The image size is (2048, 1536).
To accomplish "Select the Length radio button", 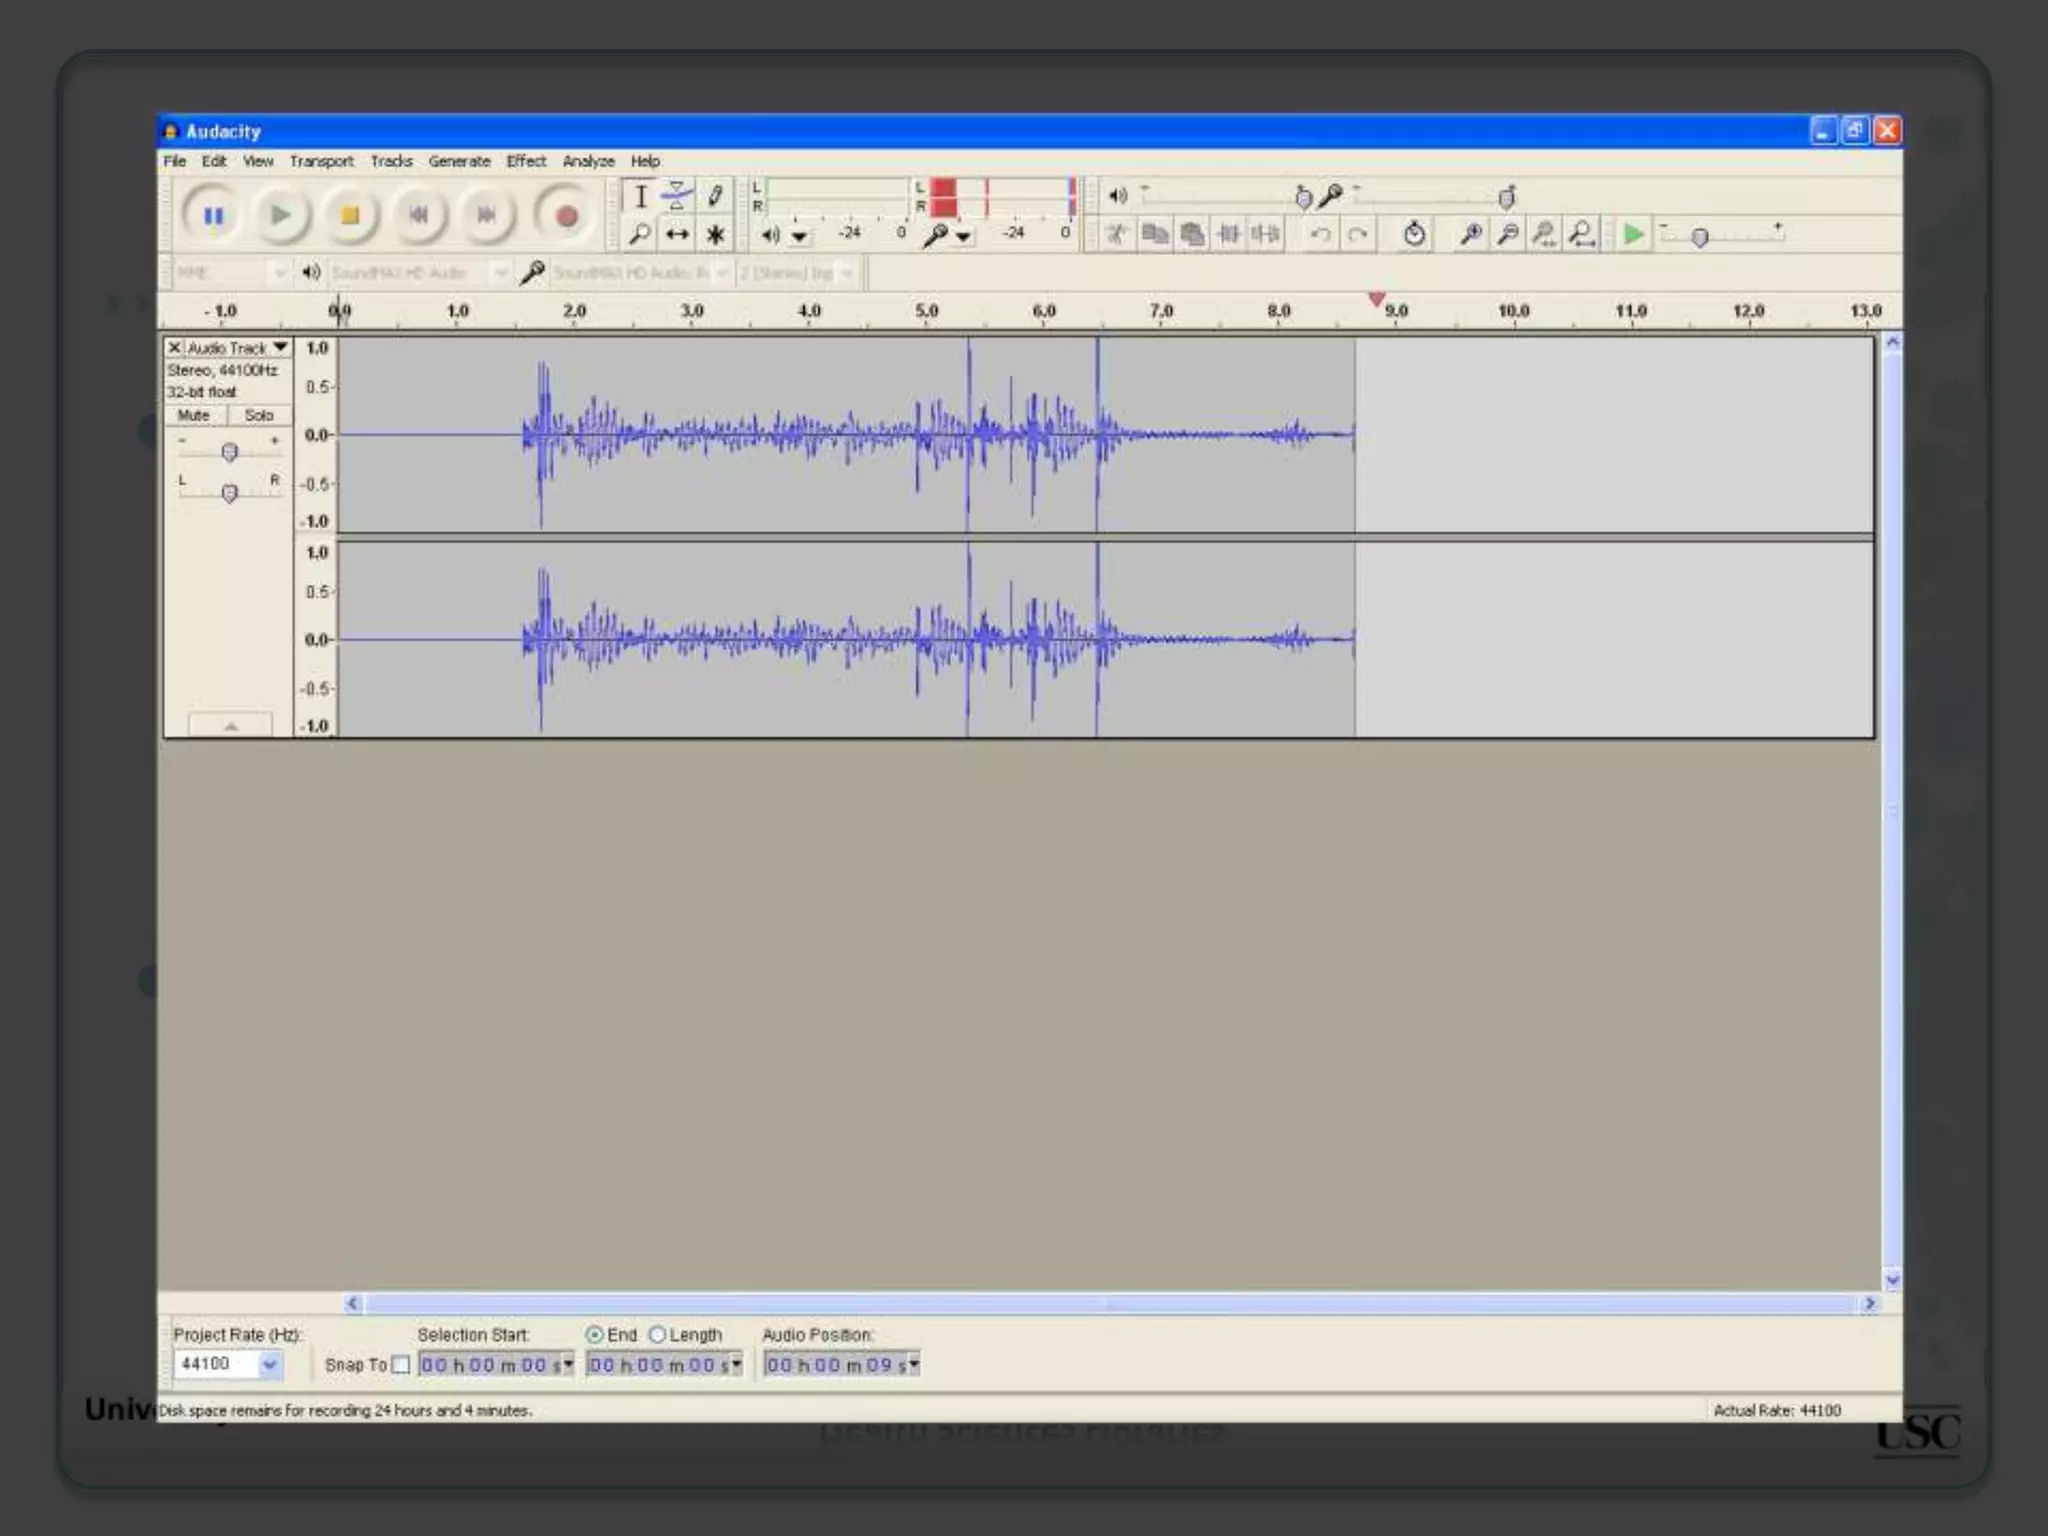I will 657,1335.
